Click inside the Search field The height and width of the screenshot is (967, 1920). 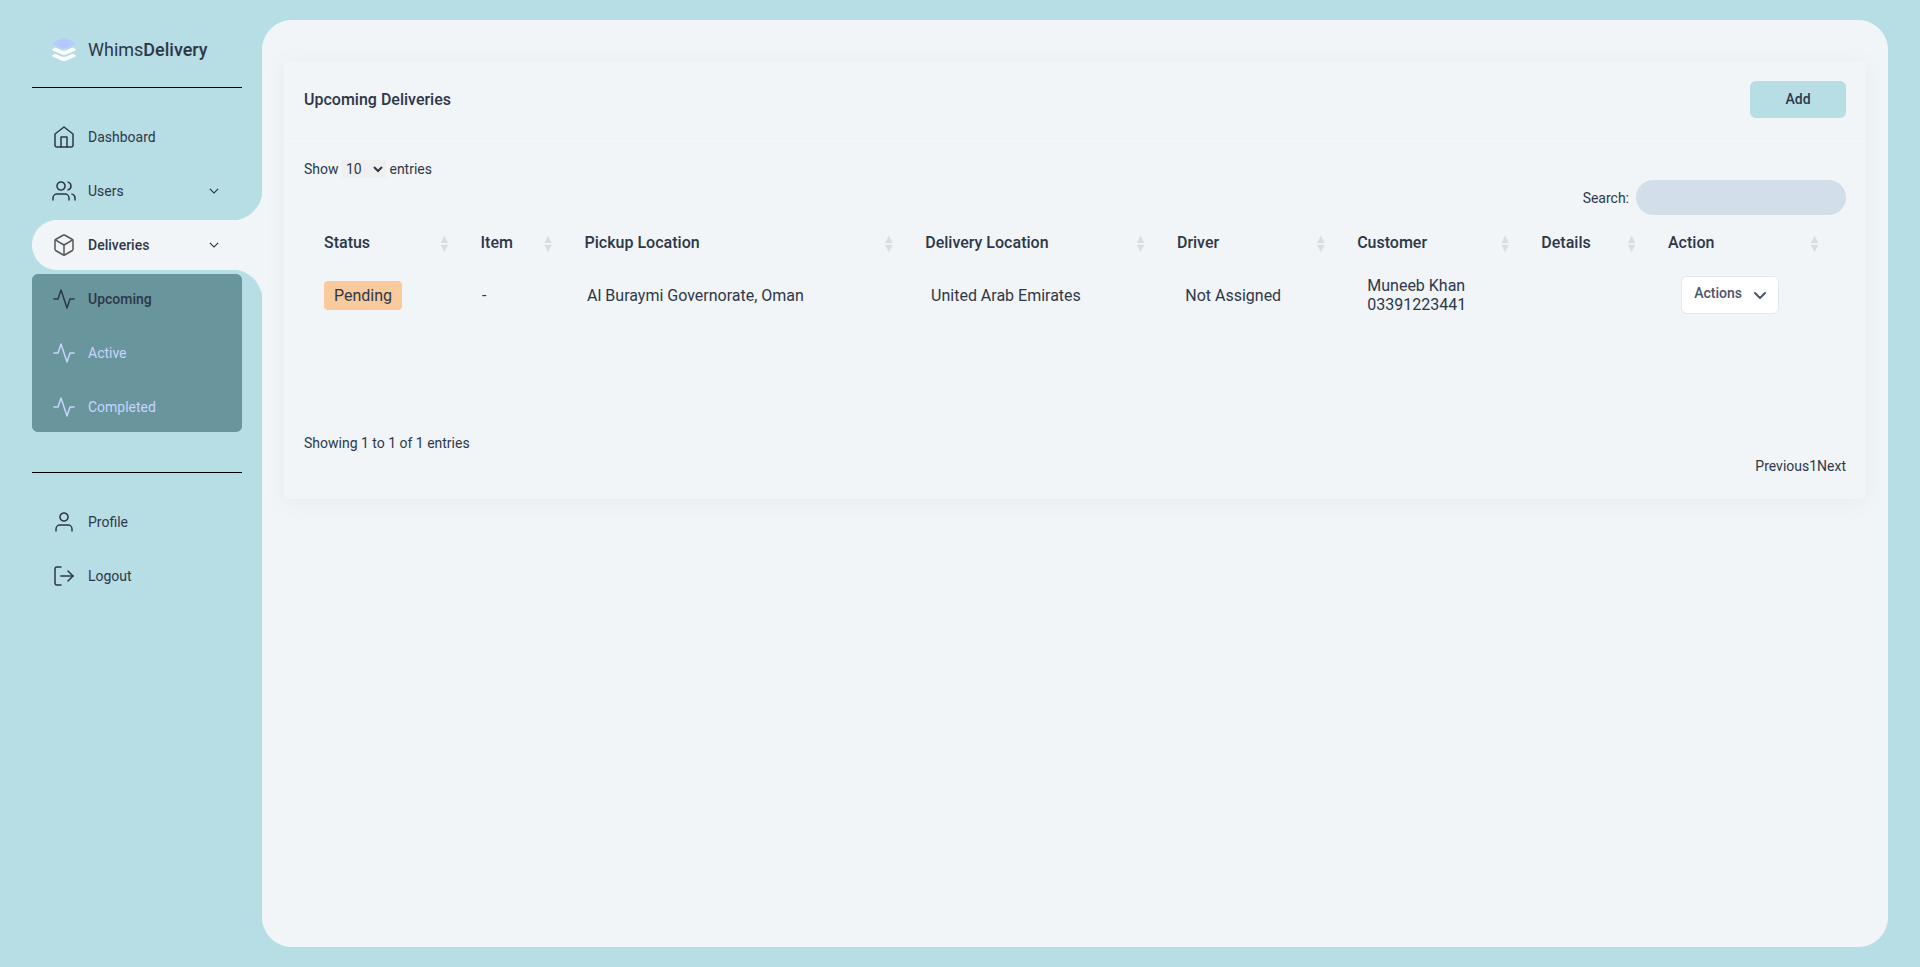point(1740,197)
